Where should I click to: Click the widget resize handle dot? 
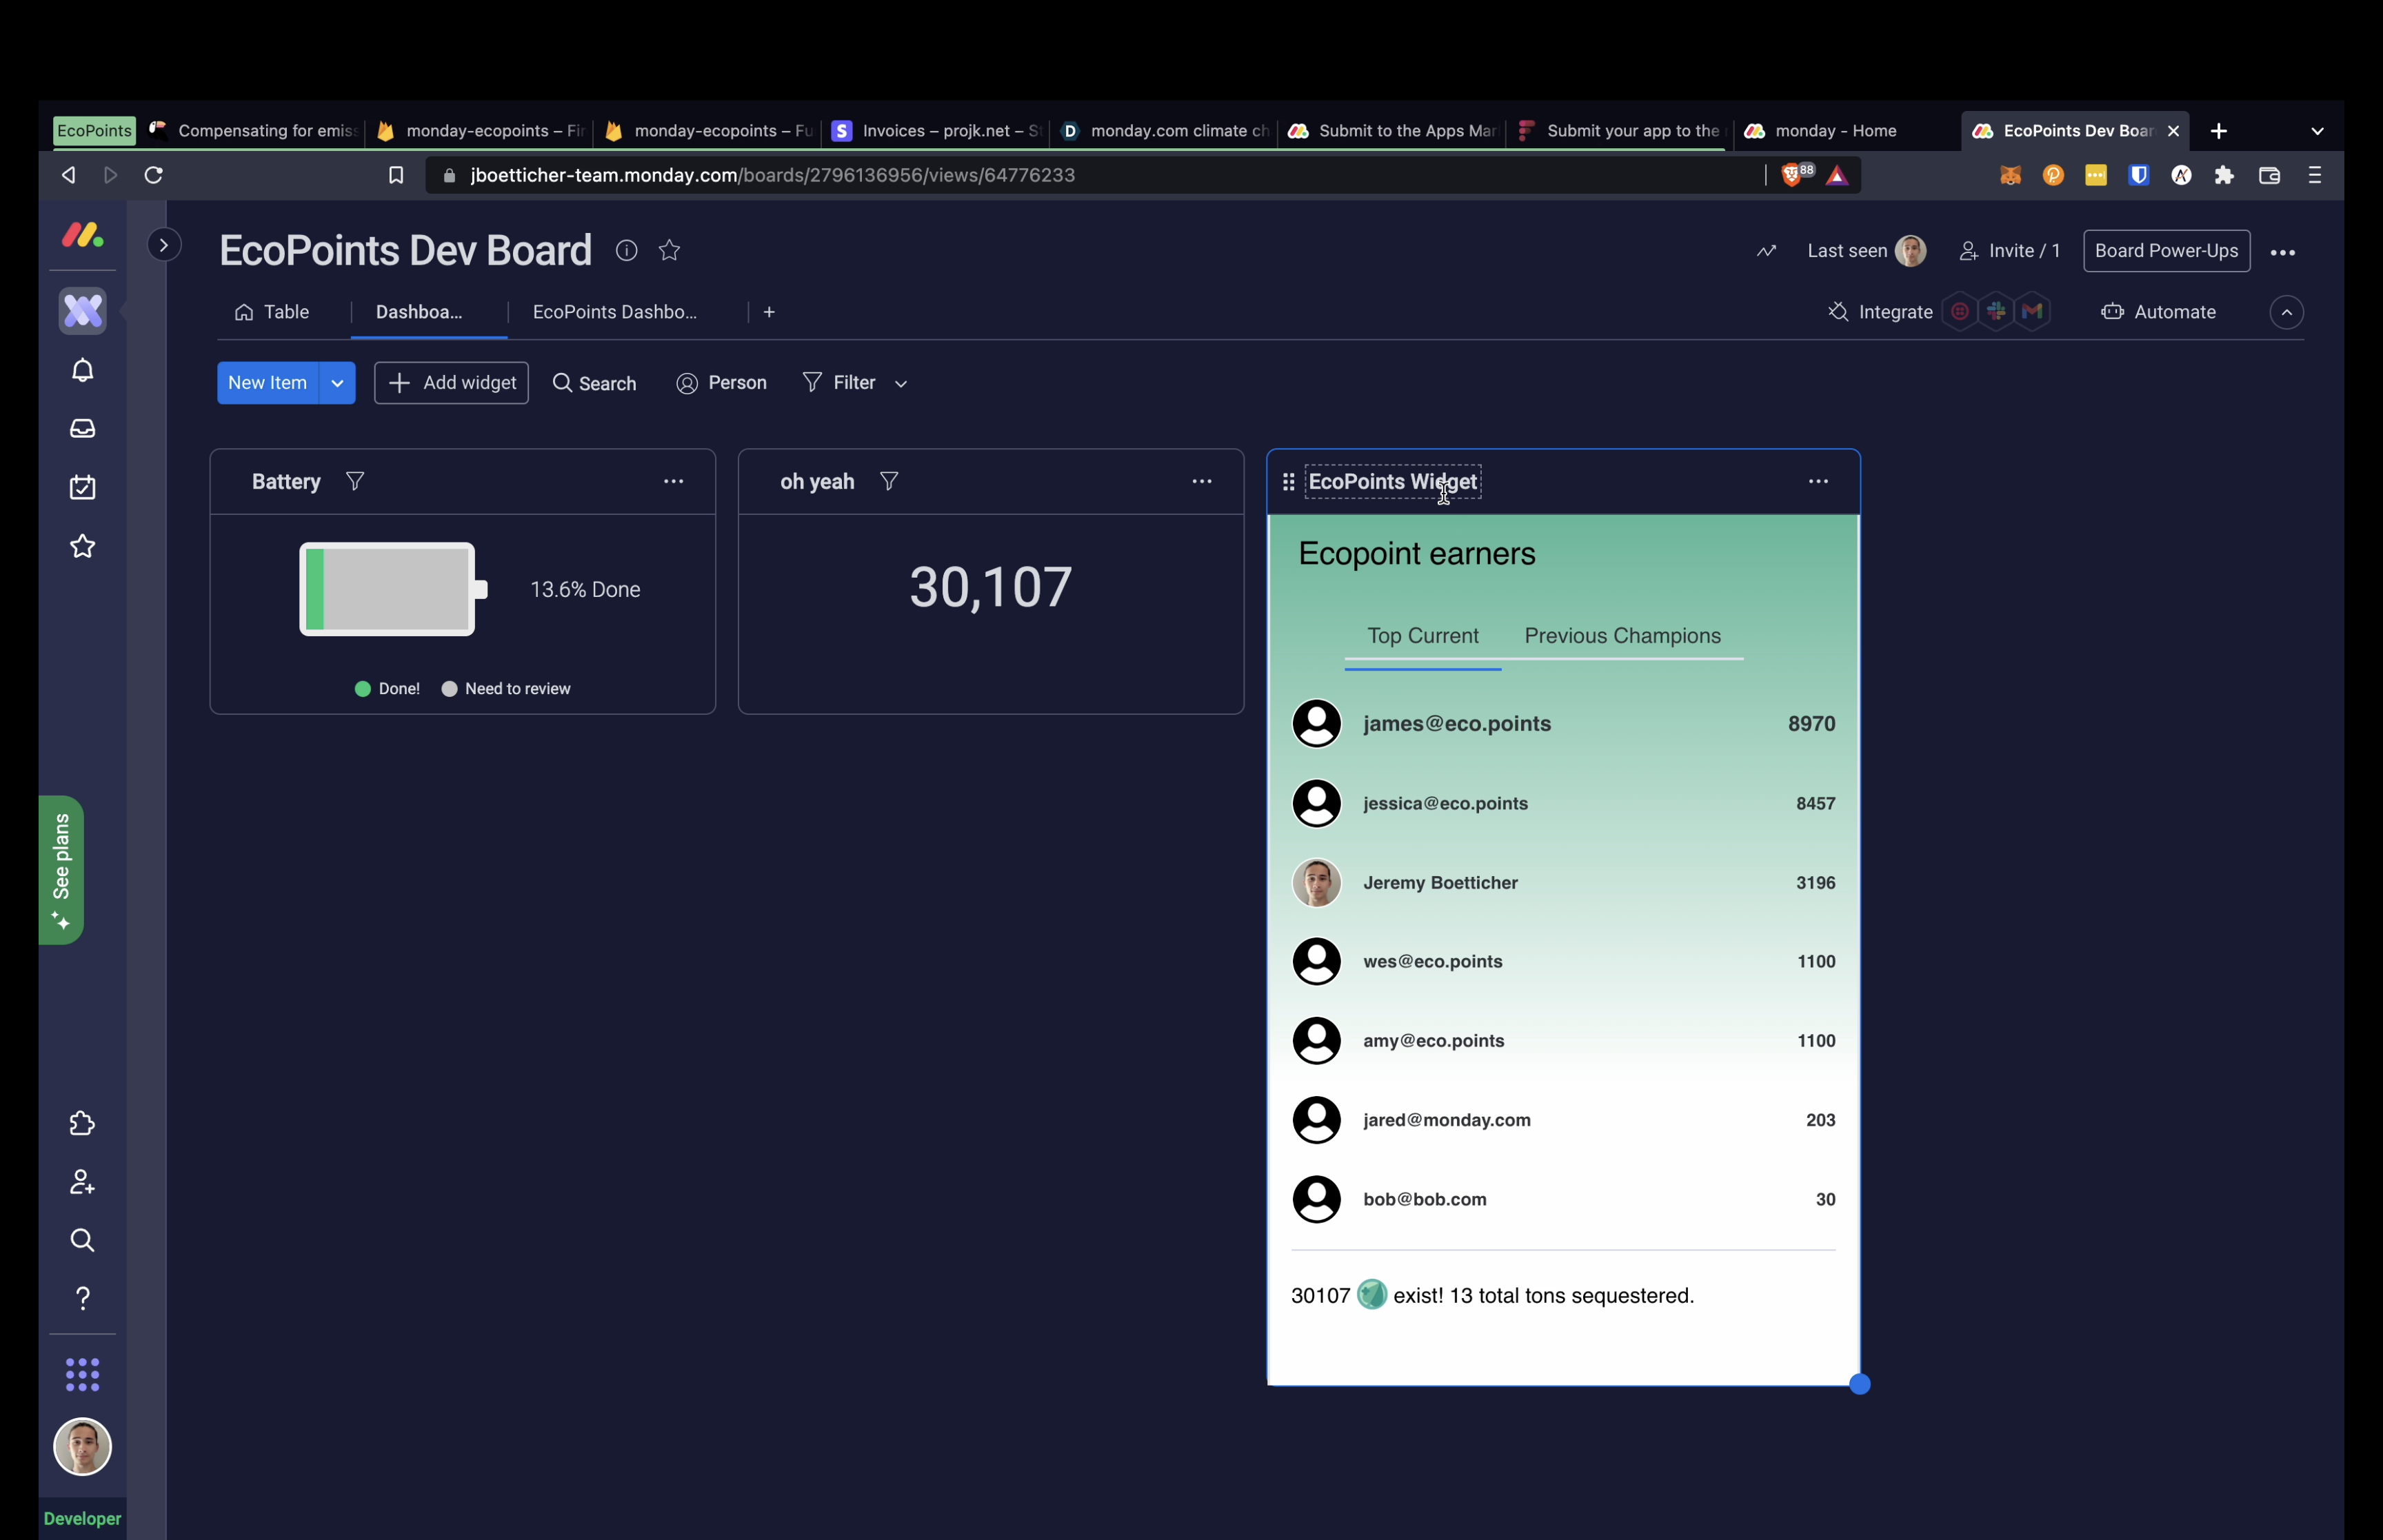click(1859, 1385)
